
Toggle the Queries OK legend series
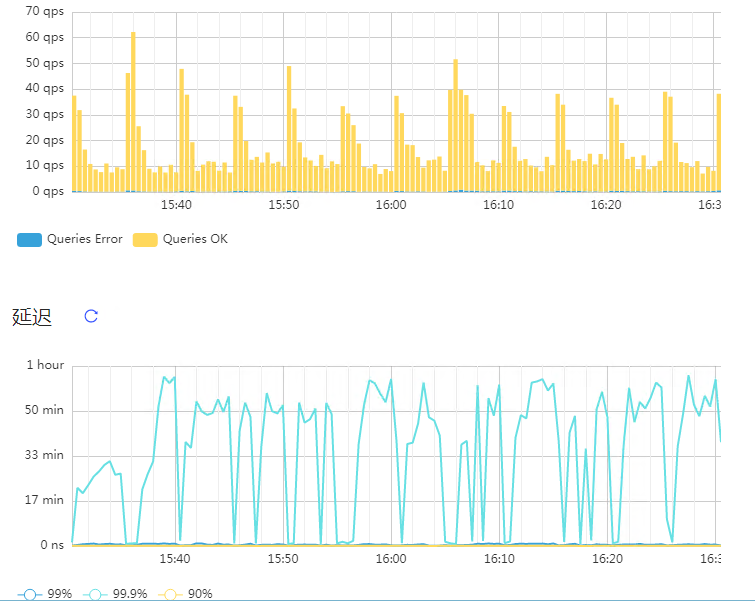[x=181, y=239]
